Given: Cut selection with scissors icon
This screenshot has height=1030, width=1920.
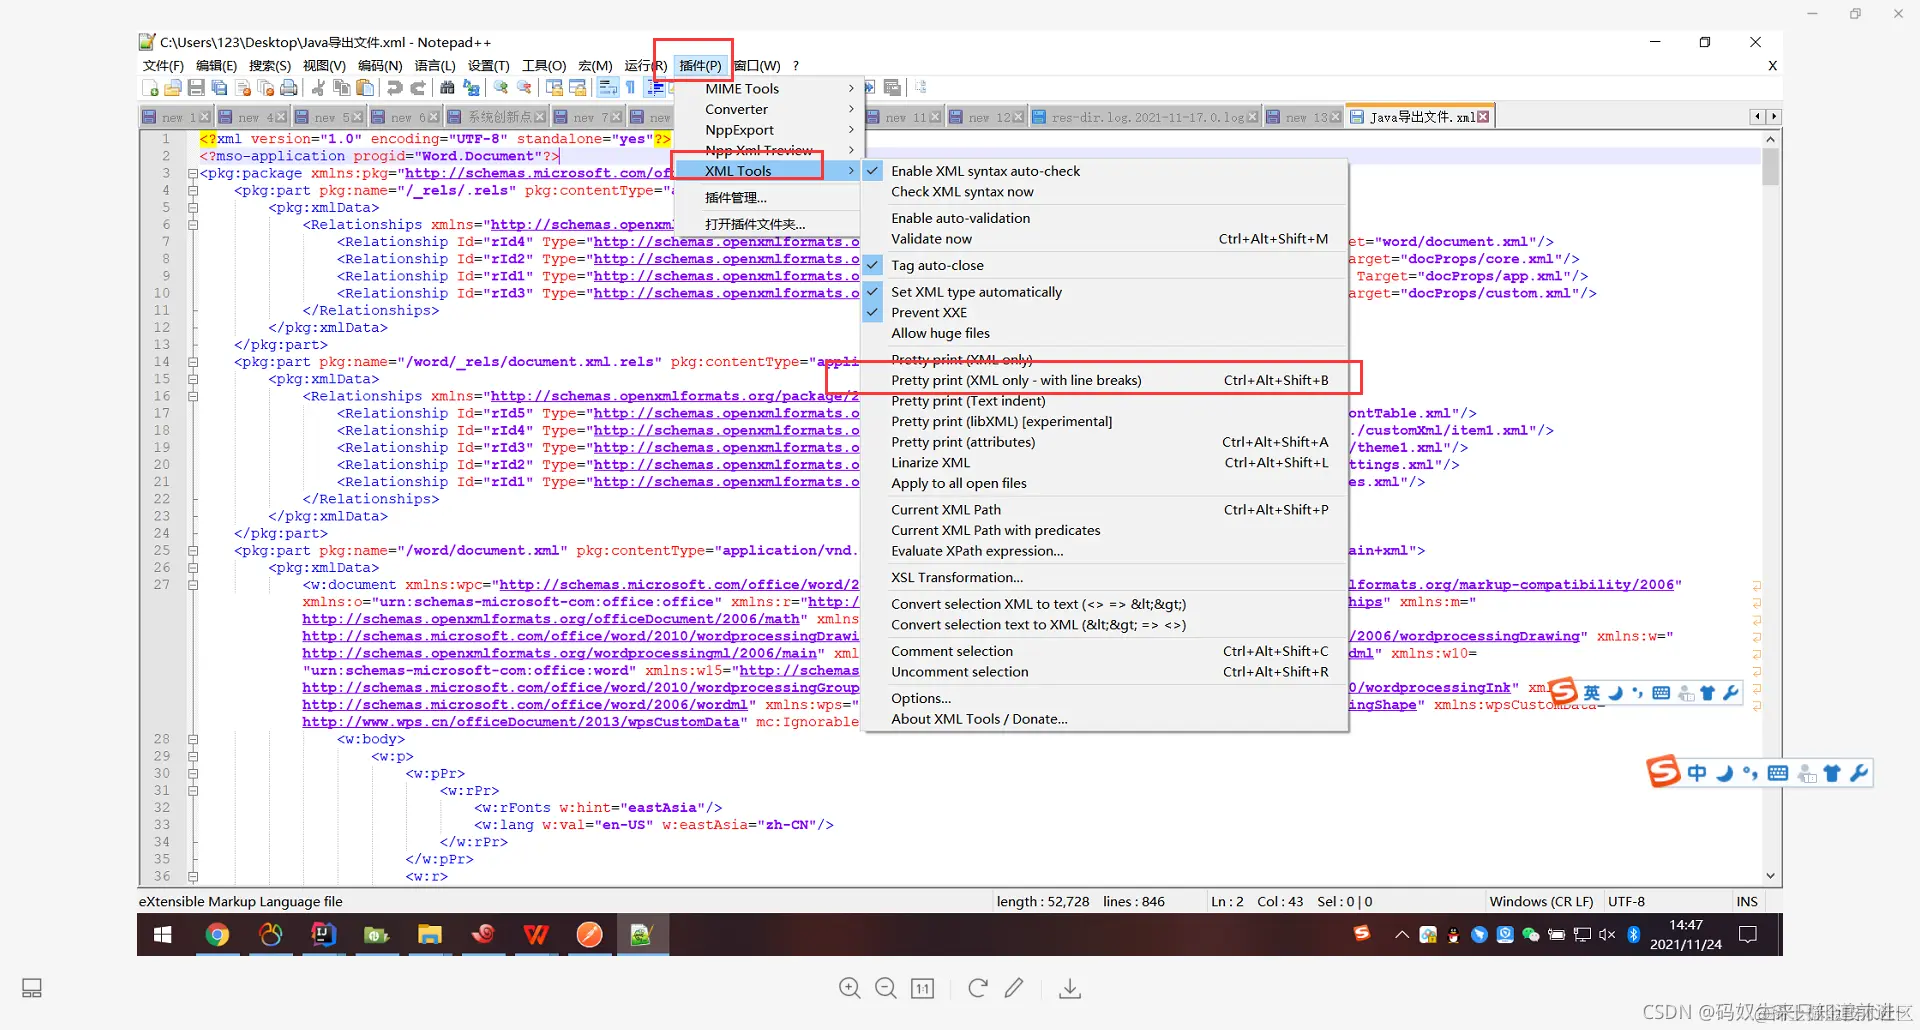Looking at the screenshot, I should pos(318,88).
